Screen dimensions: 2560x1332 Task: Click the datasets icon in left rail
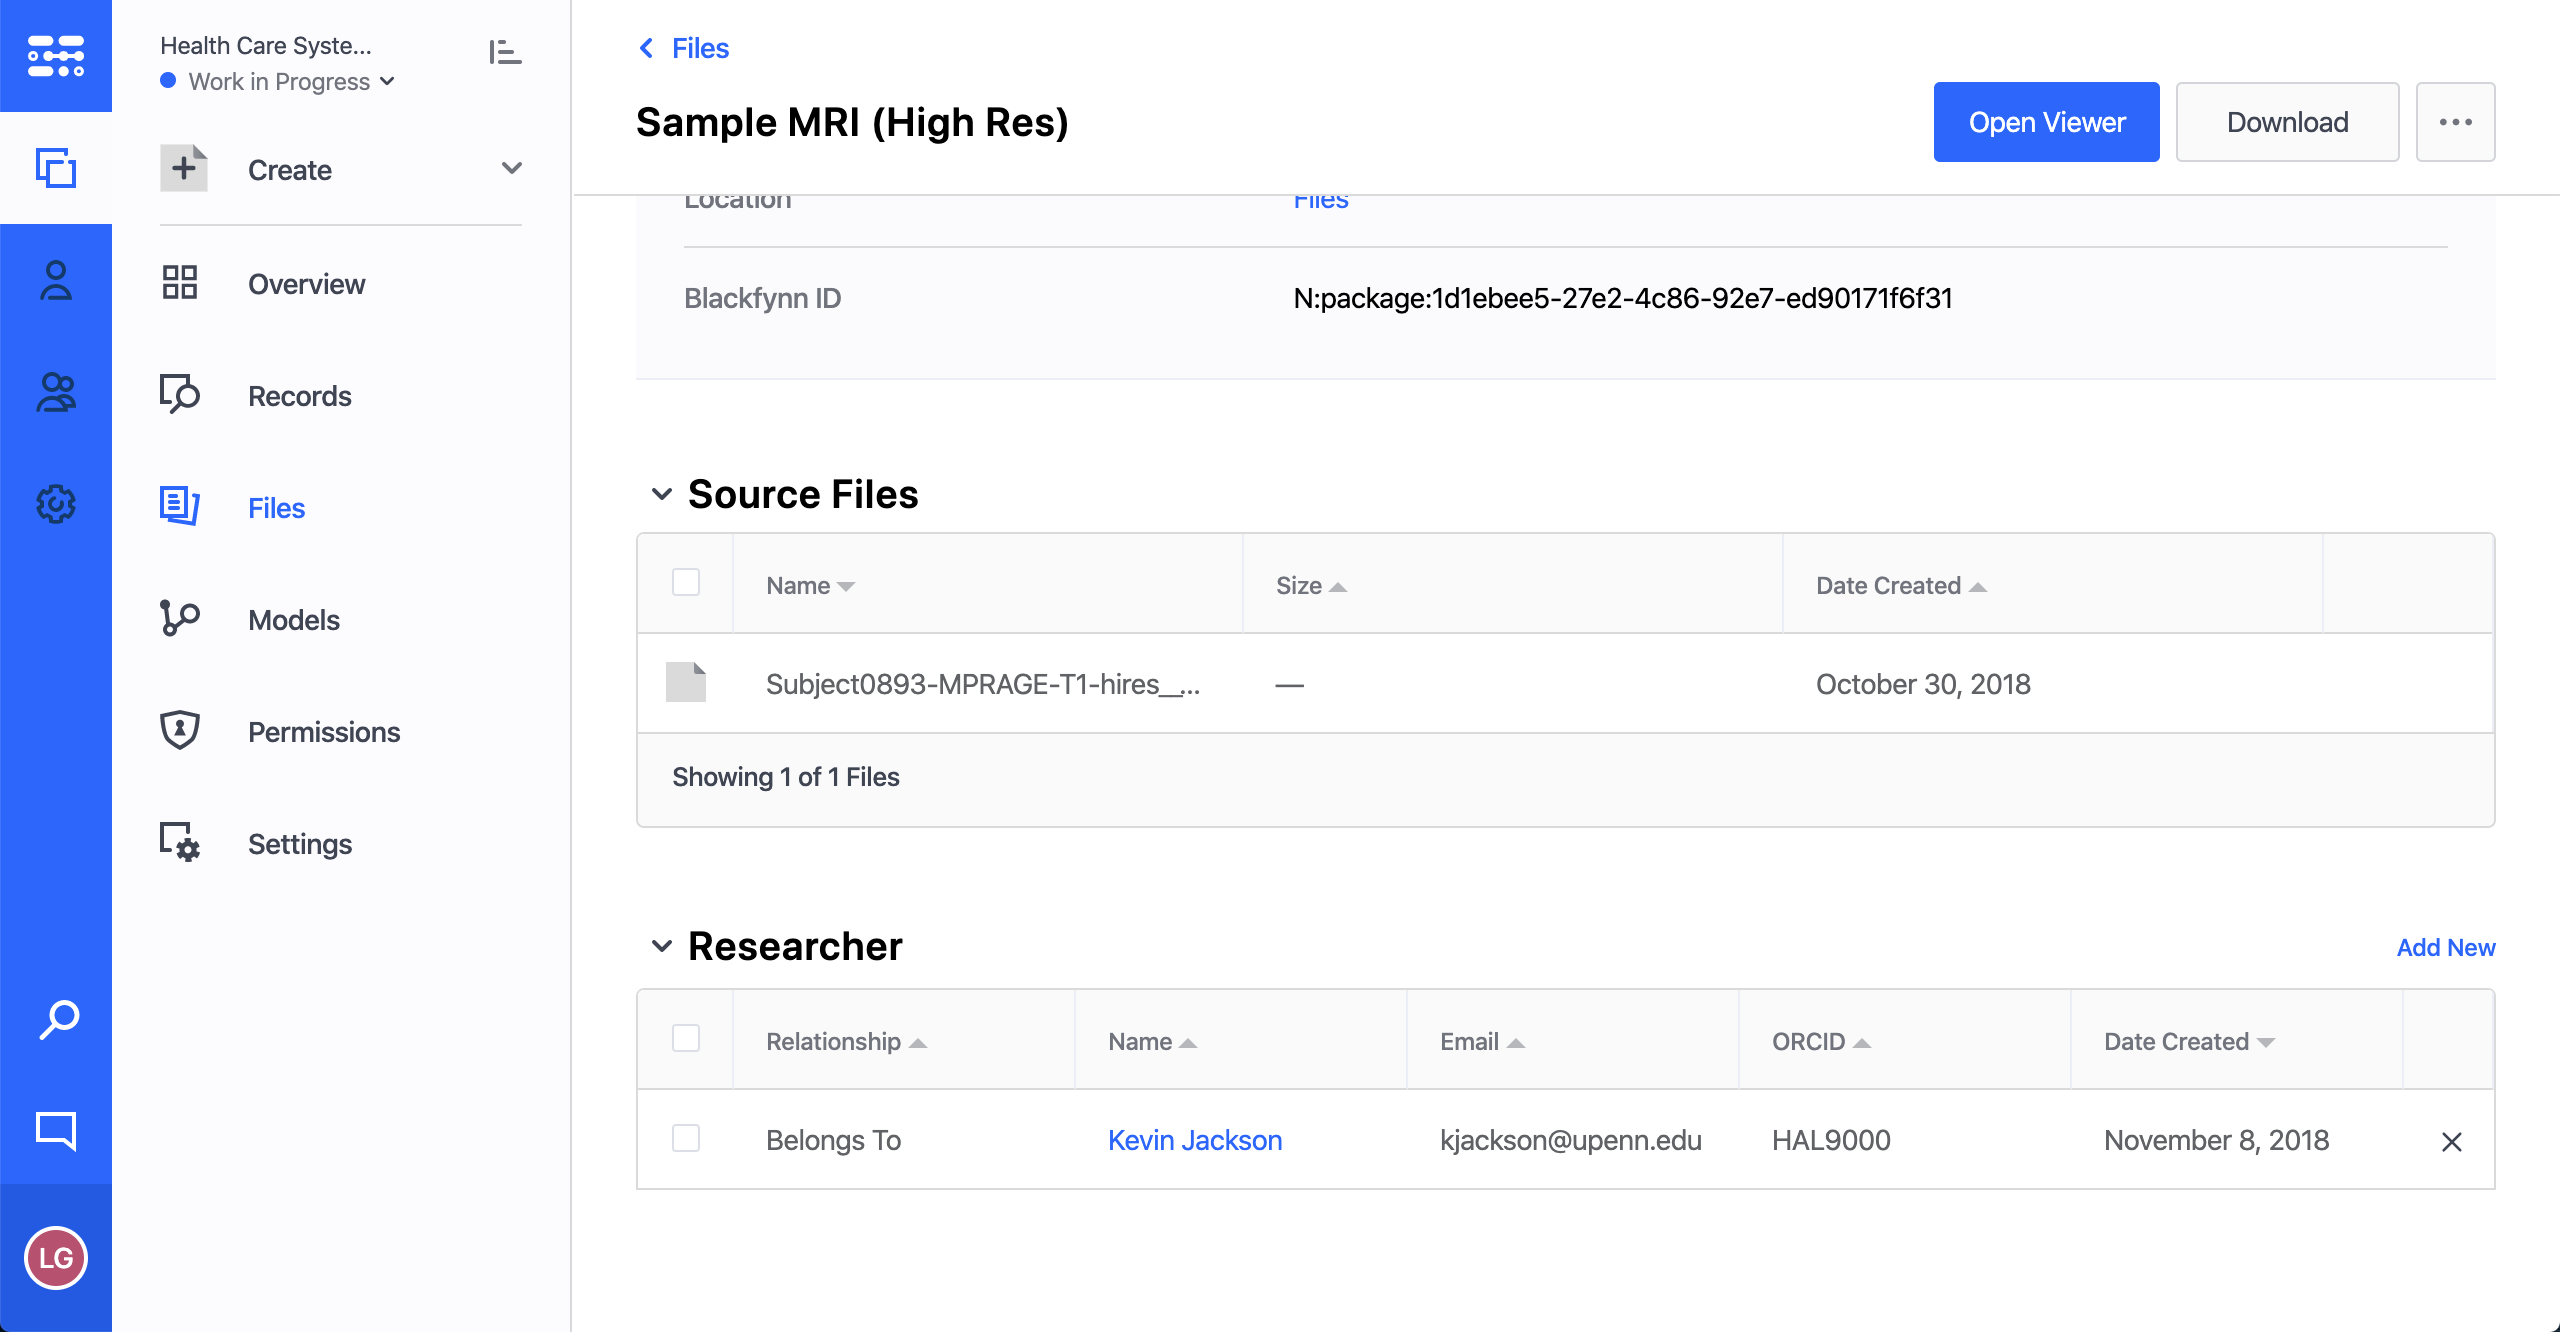tap(56, 168)
